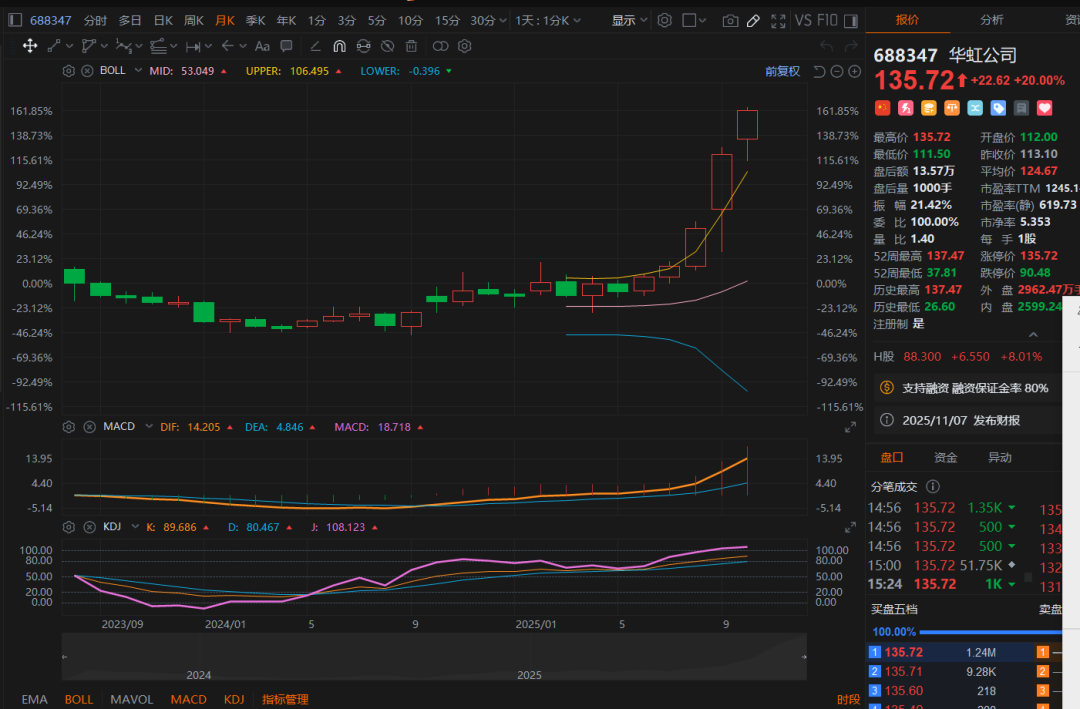Open BOLL indicator settings gear
Screen dimensions: 1080x709
[68, 71]
